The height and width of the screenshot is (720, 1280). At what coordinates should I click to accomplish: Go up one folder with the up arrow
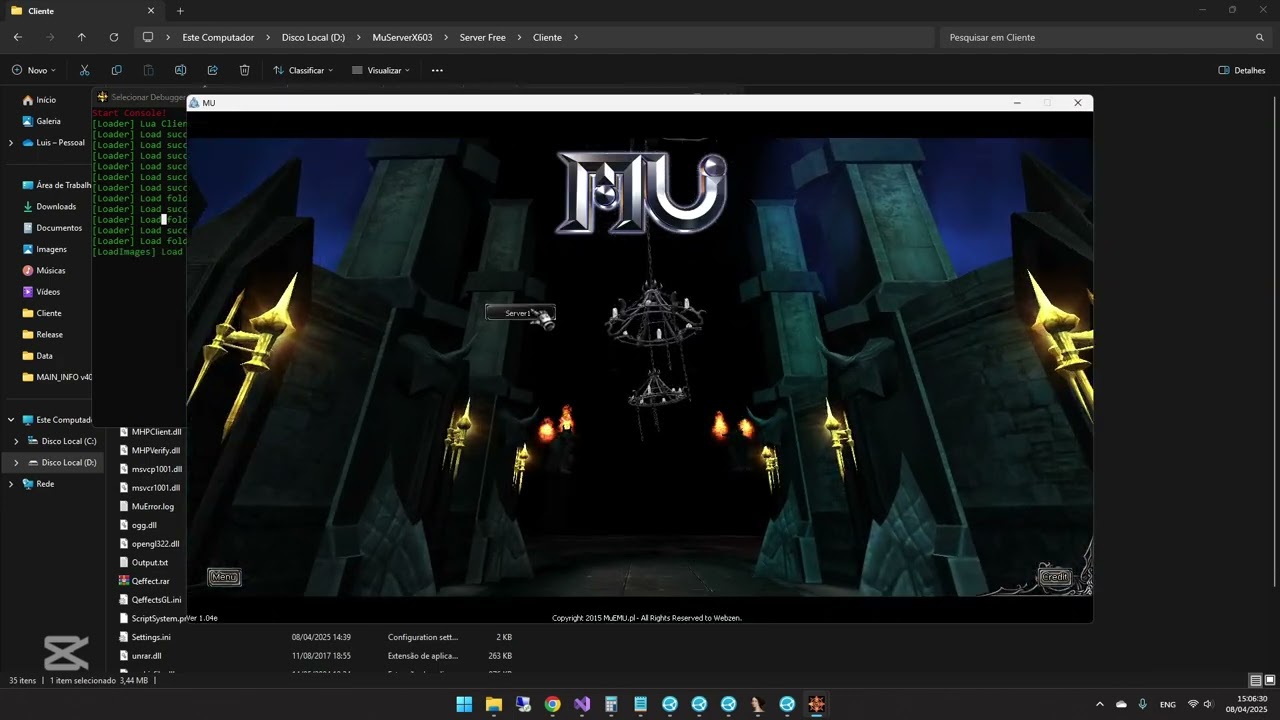point(82,37)
